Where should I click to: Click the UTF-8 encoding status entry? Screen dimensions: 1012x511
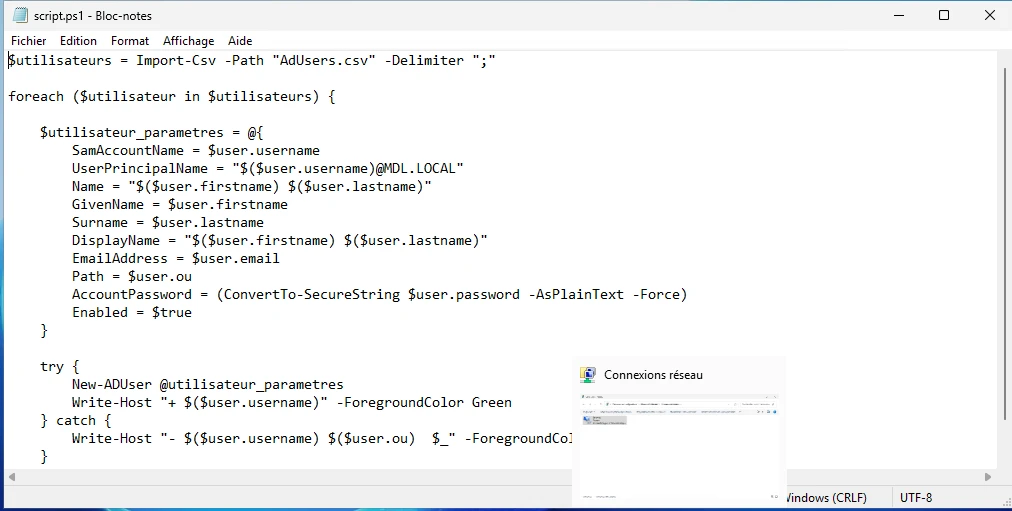(x=916, y=497)
